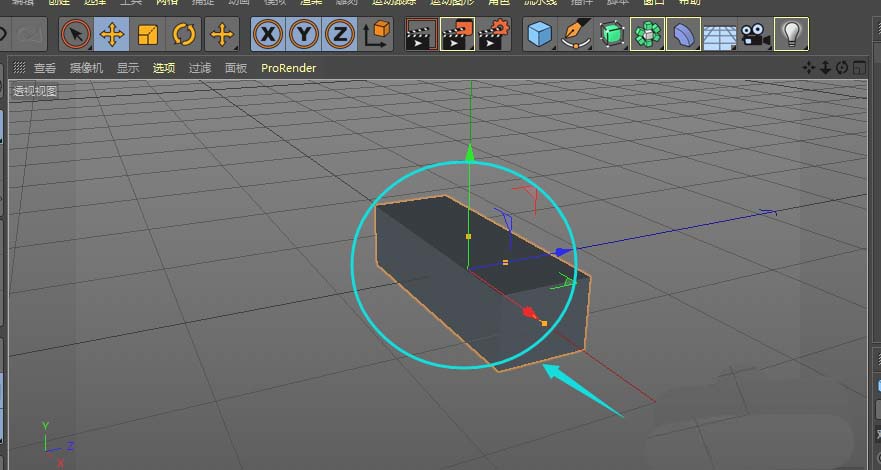Activate the Rotate tool
Screen dimensions: 881x470
coord(184,34)
